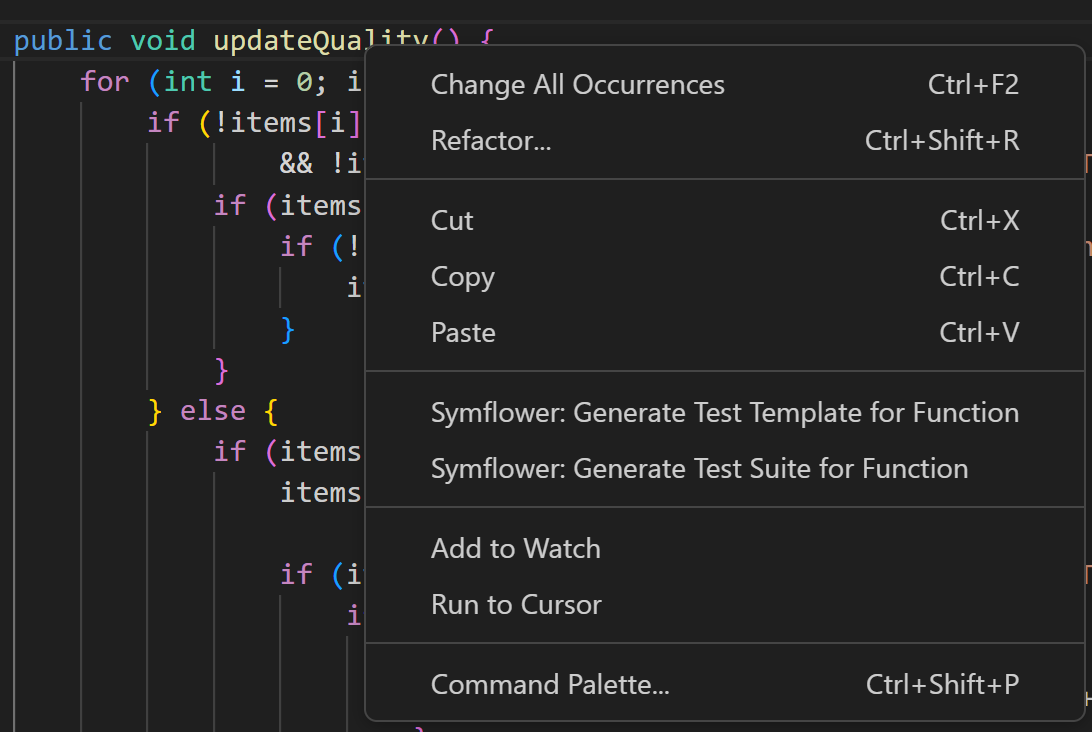Run Symflower: Generate Test Suite for Function
Image resolution: width=1092 pixels, height=732 pixels.
tap(724, 469)
